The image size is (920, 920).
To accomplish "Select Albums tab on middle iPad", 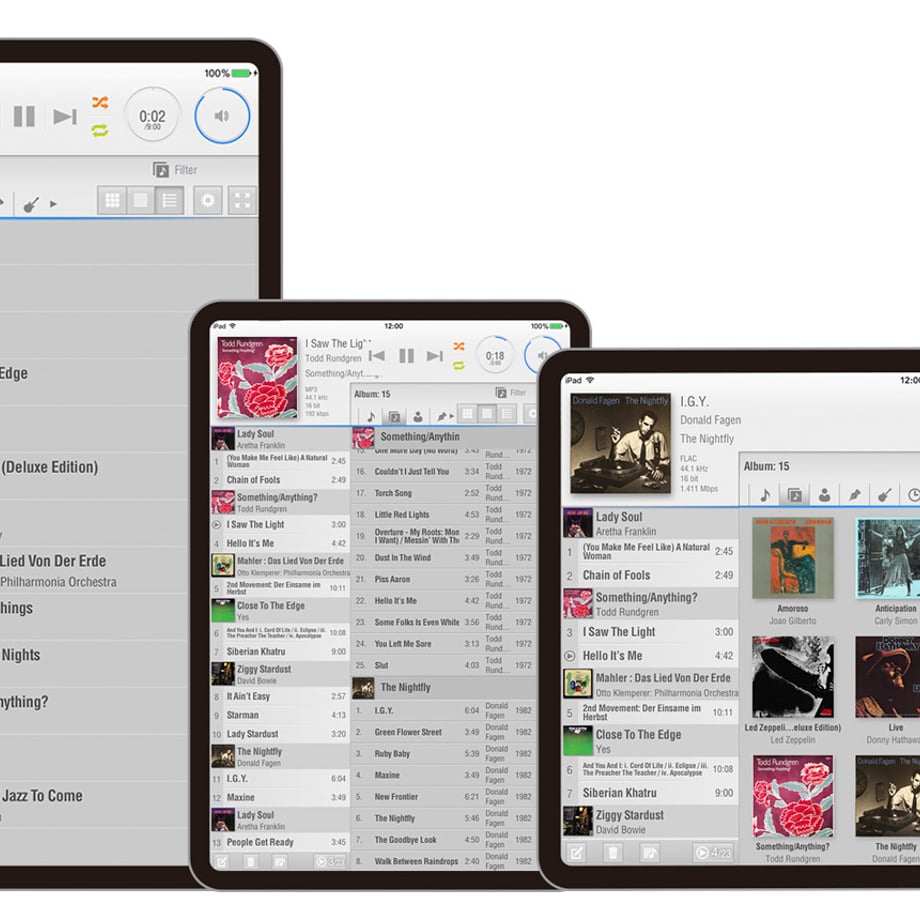I will pos(394,417).
